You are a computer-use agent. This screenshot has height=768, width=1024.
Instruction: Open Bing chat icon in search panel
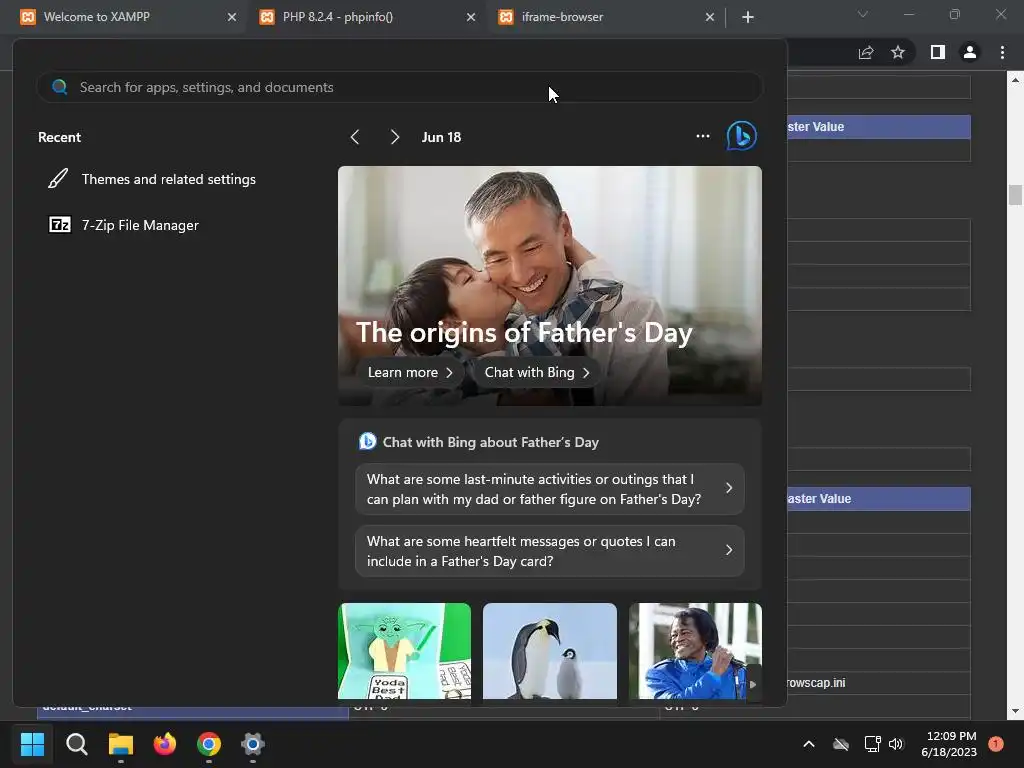click(x=742, y=136)
